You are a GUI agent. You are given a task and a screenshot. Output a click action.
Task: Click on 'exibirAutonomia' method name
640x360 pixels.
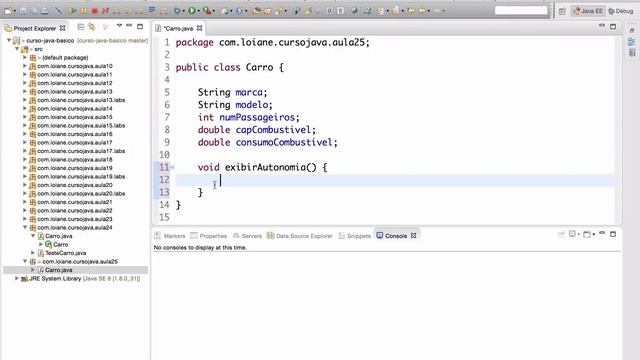coord(265,167)
